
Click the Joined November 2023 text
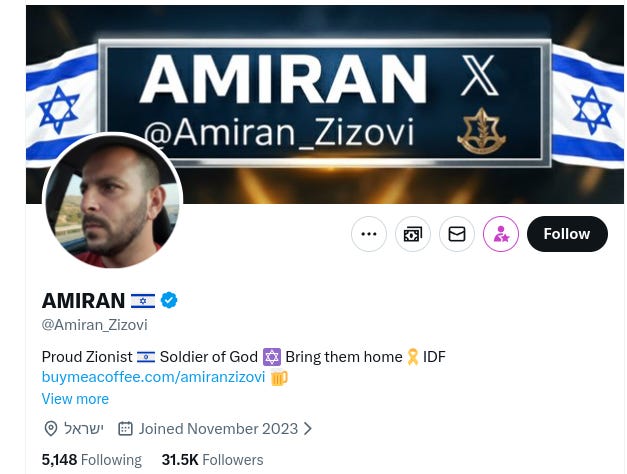pyautogui.click(x=218, y=429)
